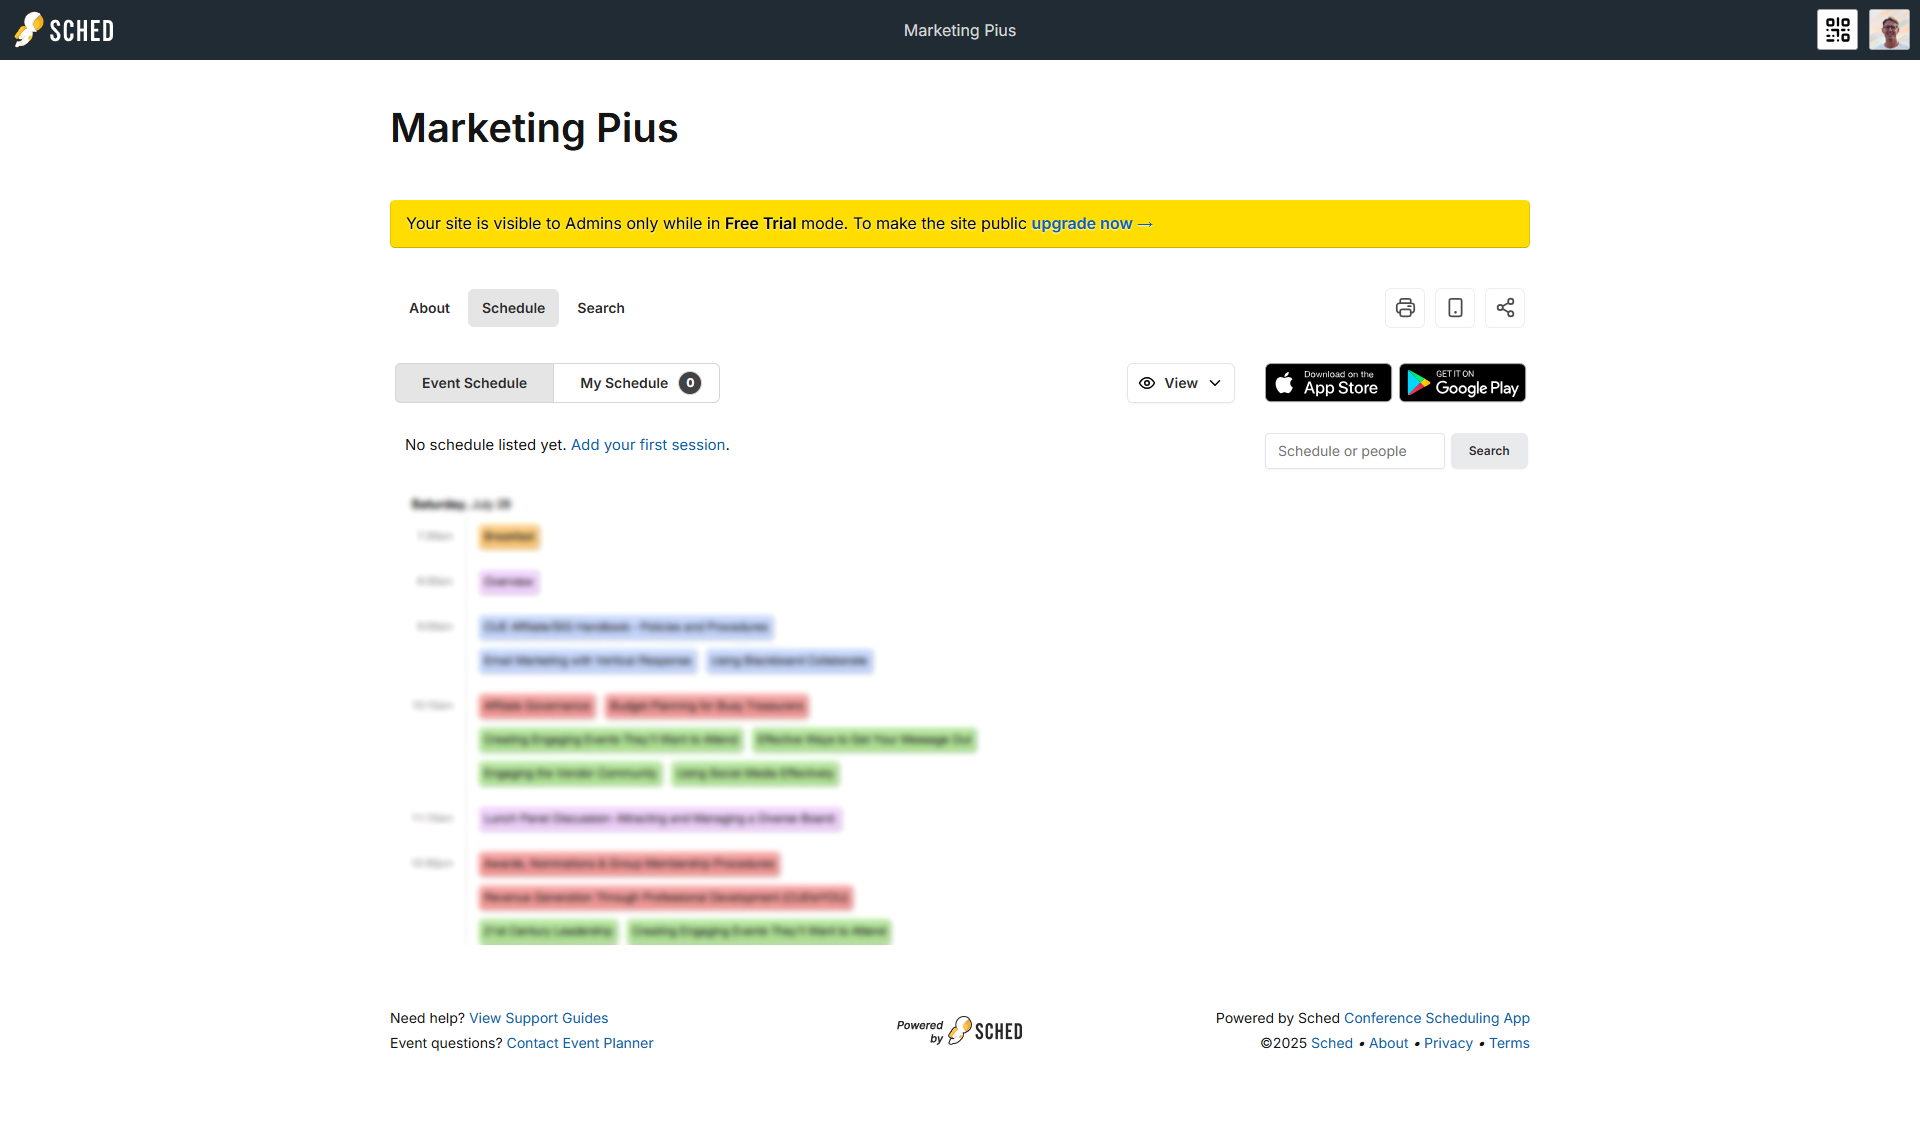This screenshot has width=1920, height=1146.
Task: Open the QR code icon
Action: (1837, 30)
